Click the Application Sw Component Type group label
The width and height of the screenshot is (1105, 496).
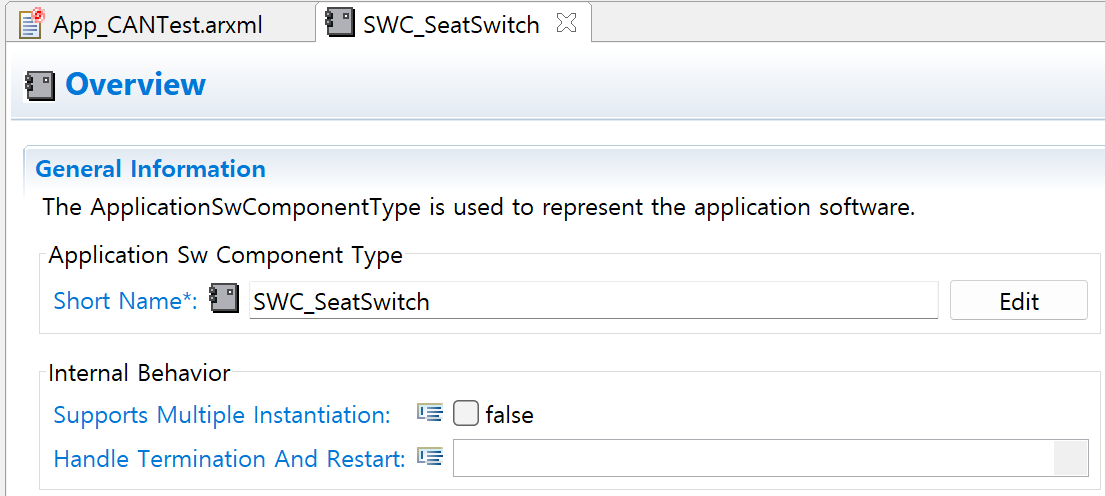[226, 255]
